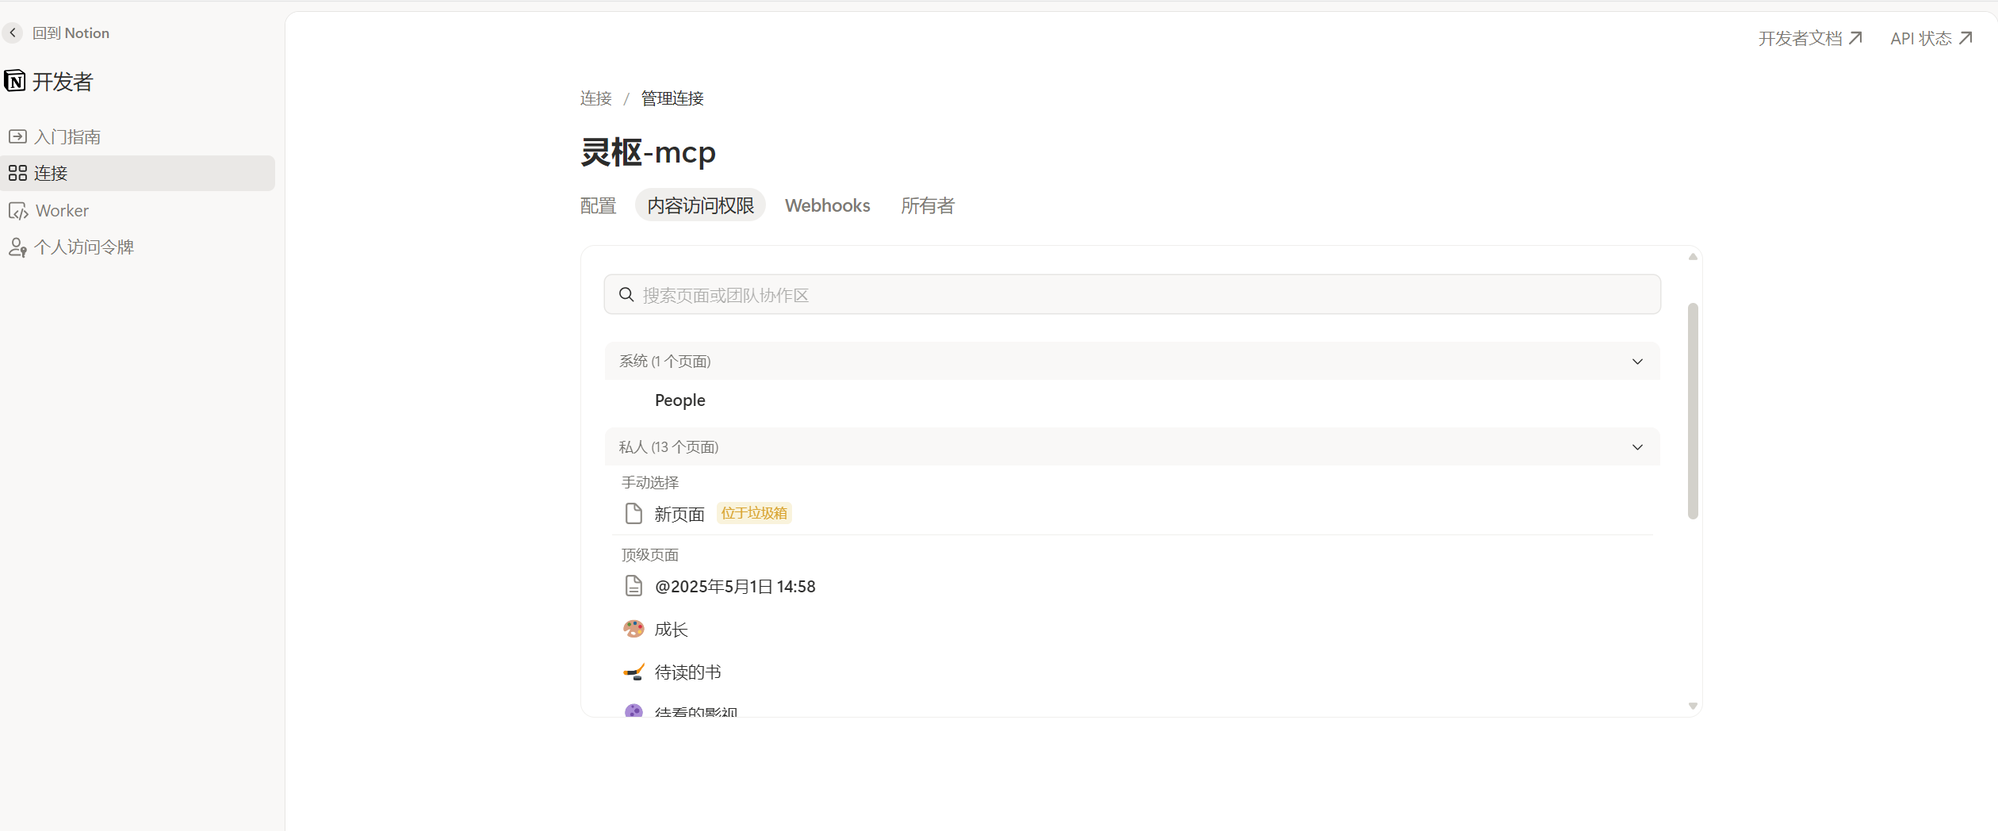Click the scrollbar down arrow
The height and width of the screenshot is (831, 1998).
(1693, 706)
